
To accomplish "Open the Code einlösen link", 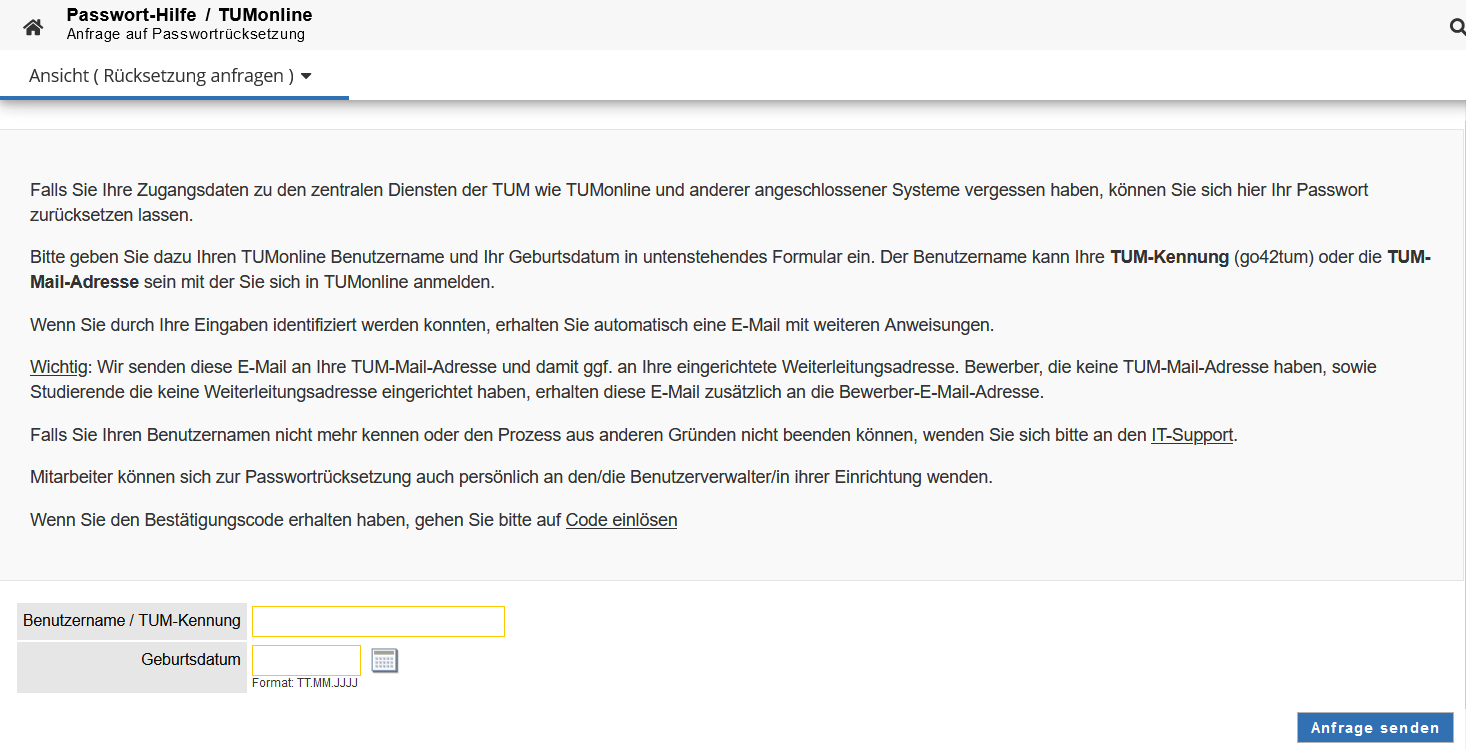I will (x=621, y=520).
